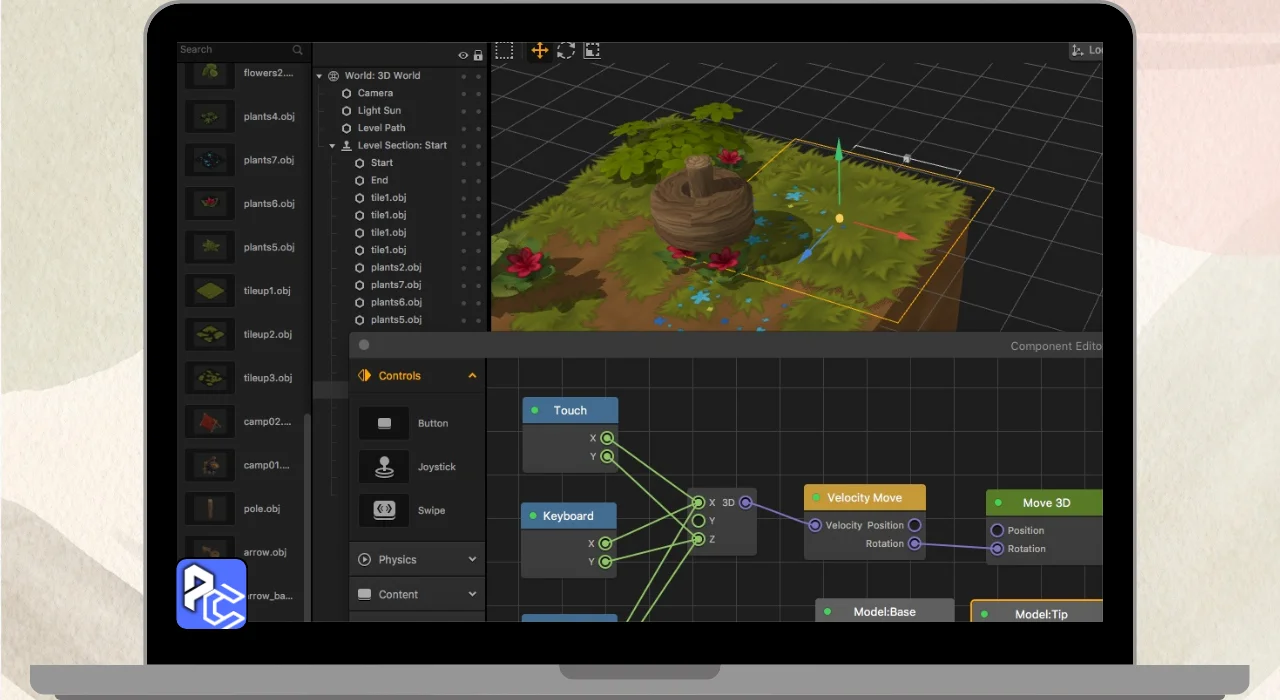Add a Swipe control component
Image resolution: width=1280 pixels, height=700 pixels.
(384, 510)
